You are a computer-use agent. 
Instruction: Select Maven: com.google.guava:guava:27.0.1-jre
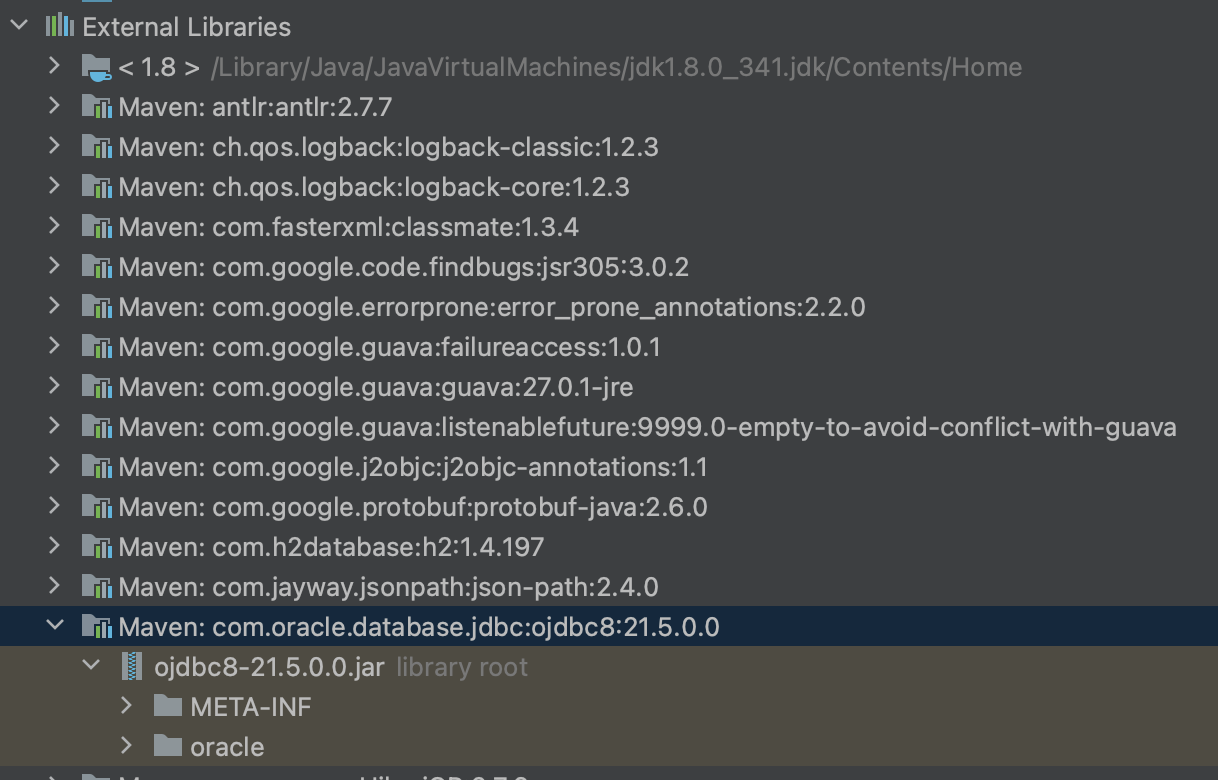pos(376,387)
